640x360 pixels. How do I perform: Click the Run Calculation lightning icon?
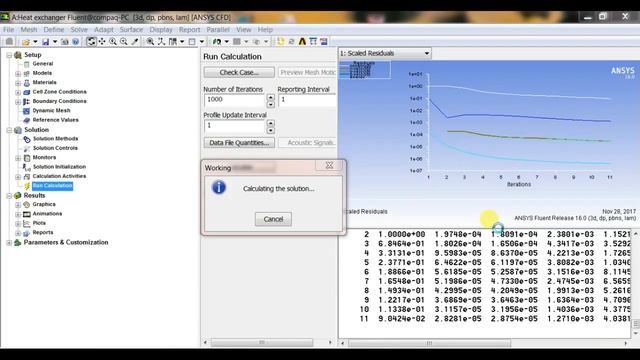coord(27,186)
